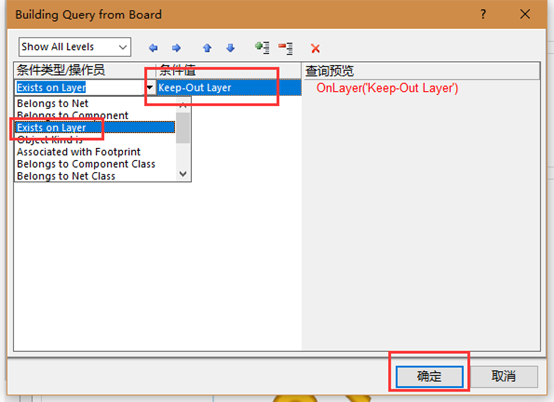Click the OnLayer query preview text
Viewport: 554px width, 402px height.
click(x=387, y=88)
